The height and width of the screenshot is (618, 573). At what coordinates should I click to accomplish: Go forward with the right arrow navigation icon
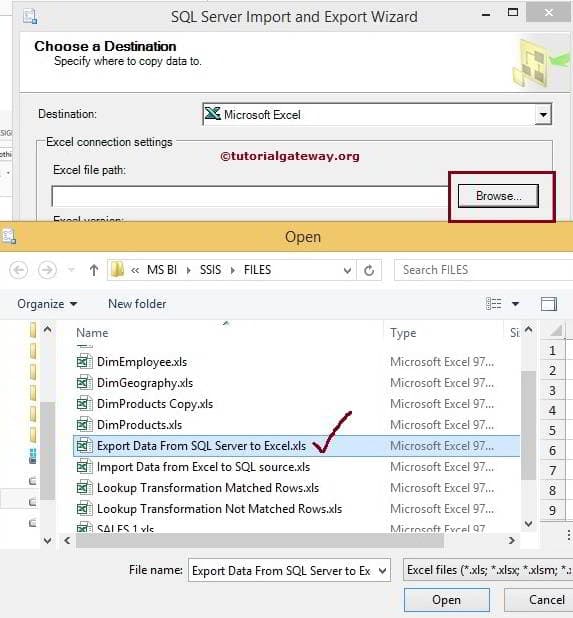pyautogui.click(x=47, y=270)
